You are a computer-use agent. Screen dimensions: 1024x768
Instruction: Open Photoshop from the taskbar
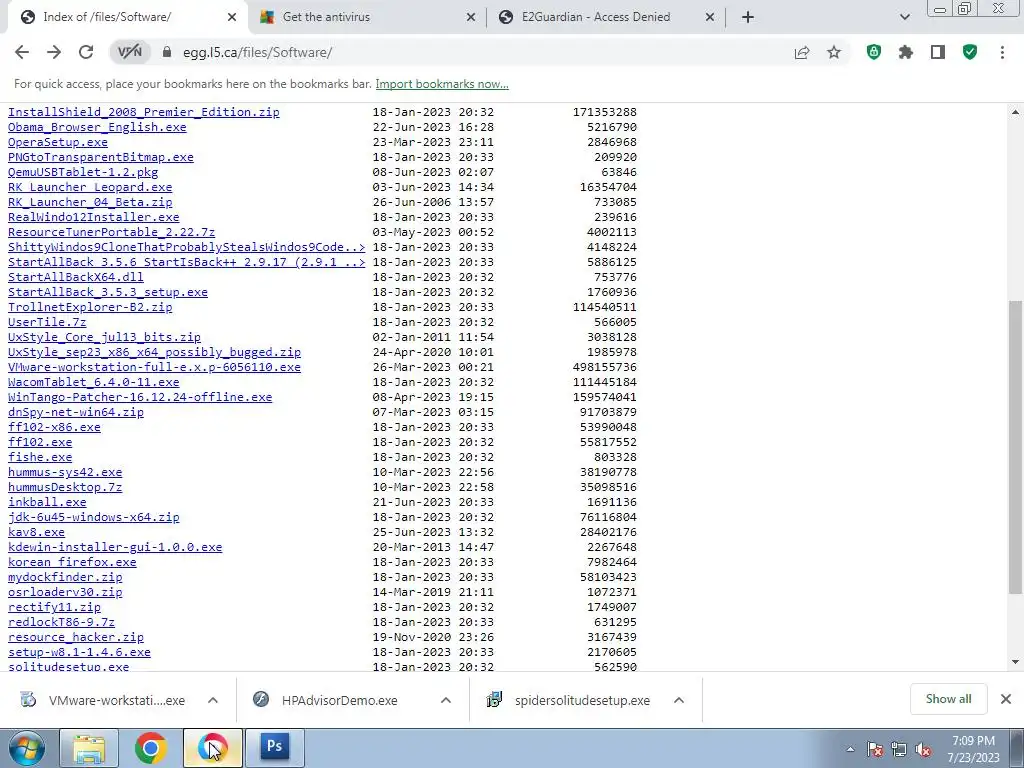pos(274,748)
